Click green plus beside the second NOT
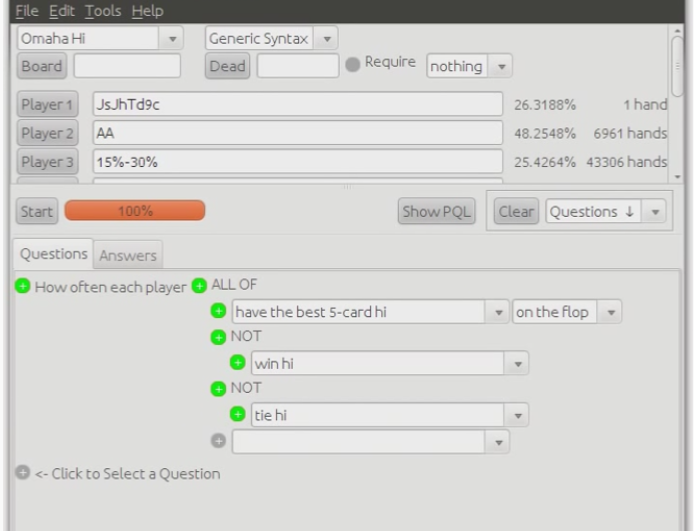 tap(218, 389)
